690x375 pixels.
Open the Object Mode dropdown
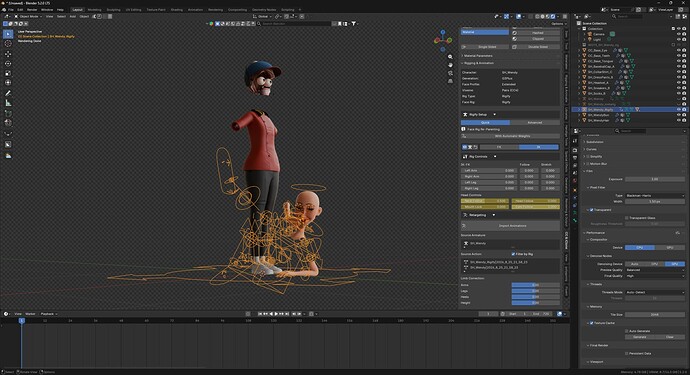click(29, 16)
